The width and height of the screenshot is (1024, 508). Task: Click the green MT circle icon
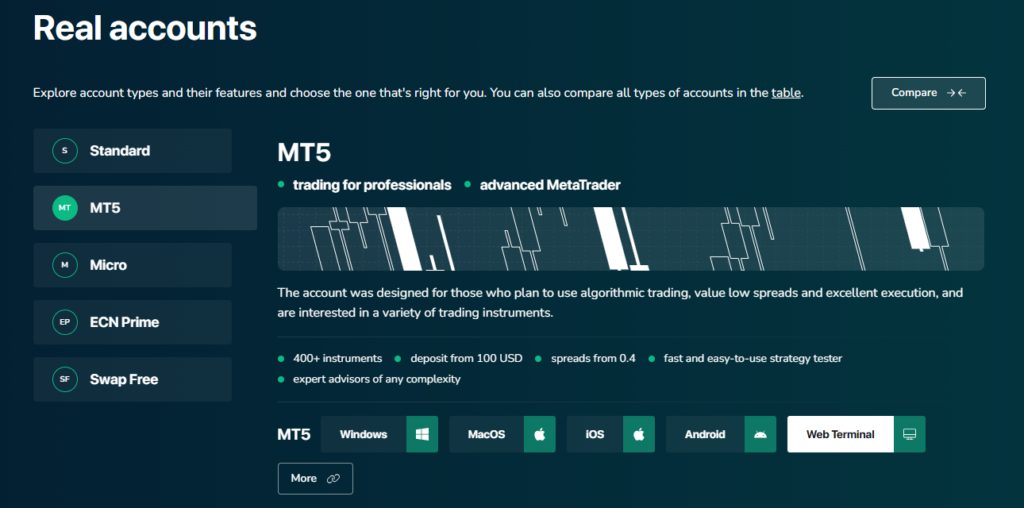[x=65, y=208]
